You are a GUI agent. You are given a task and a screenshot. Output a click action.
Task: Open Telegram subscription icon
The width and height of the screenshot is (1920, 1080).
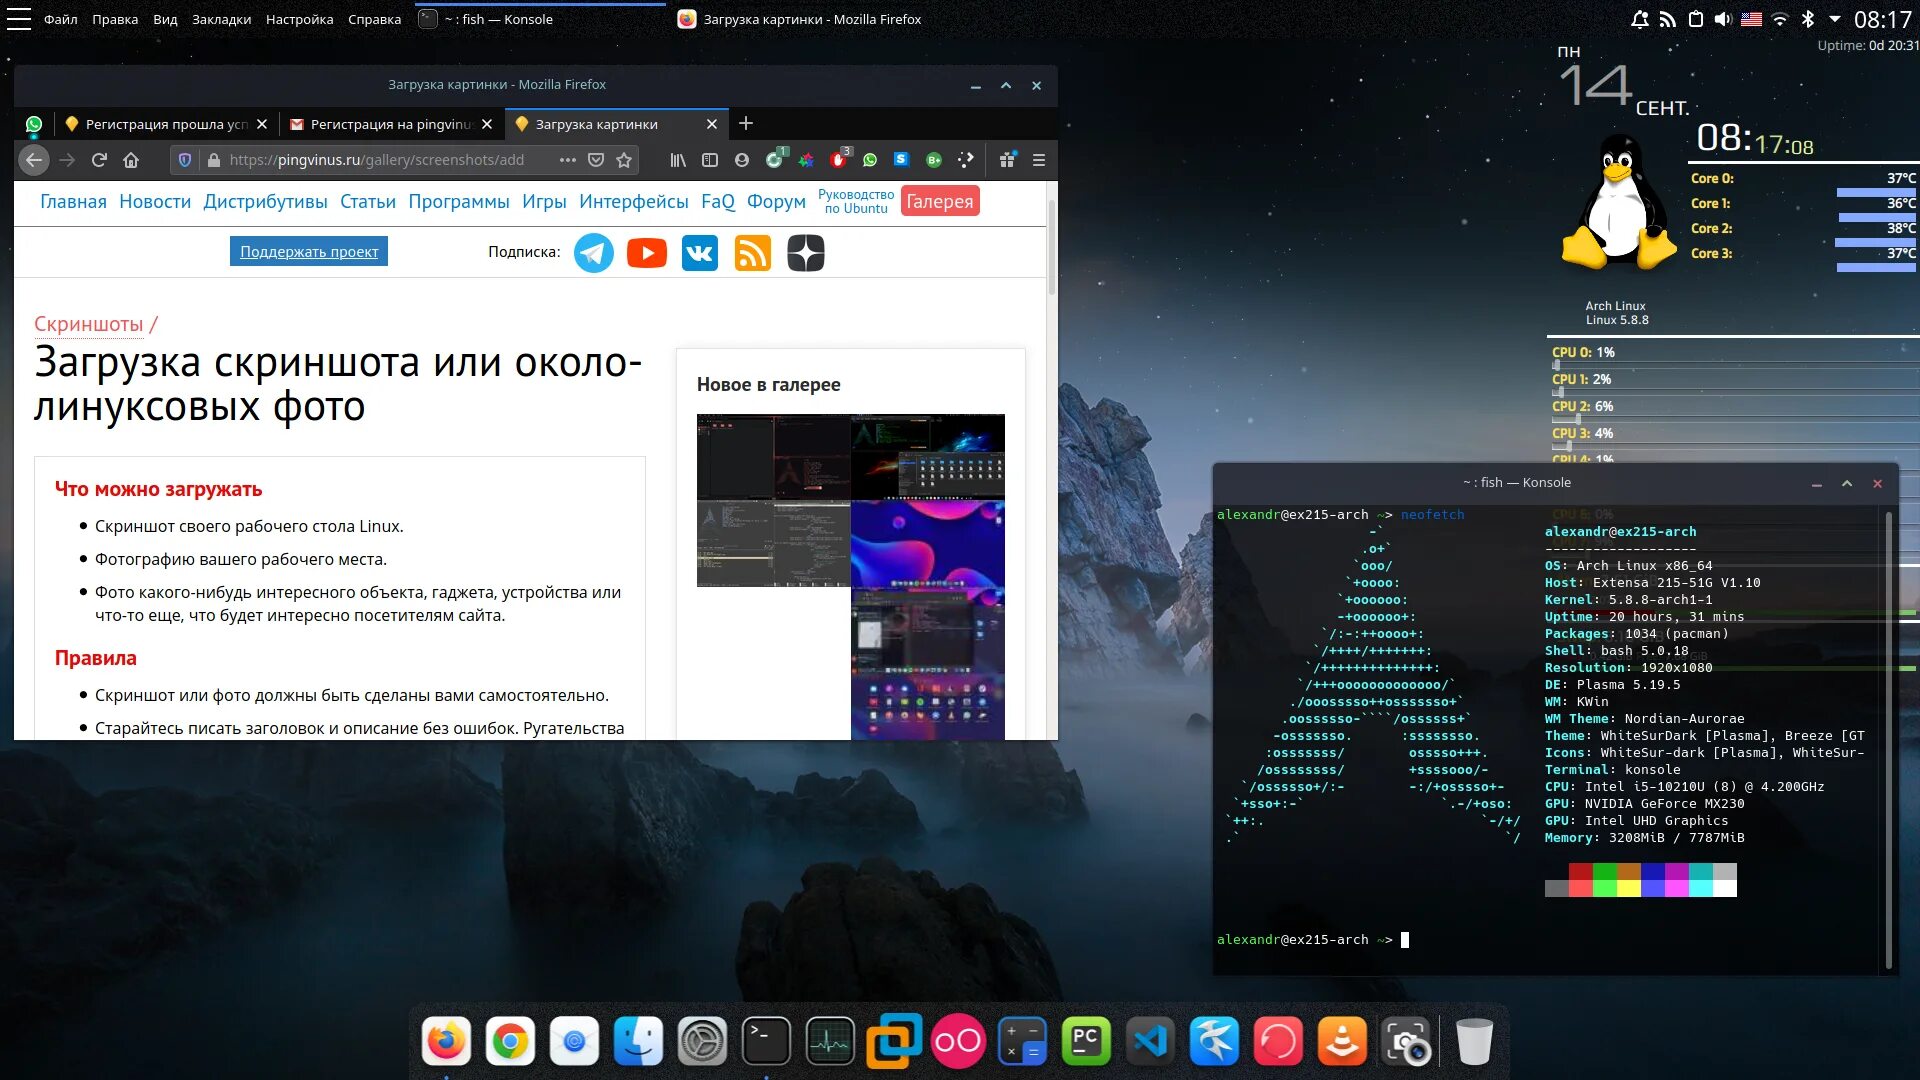594,253
